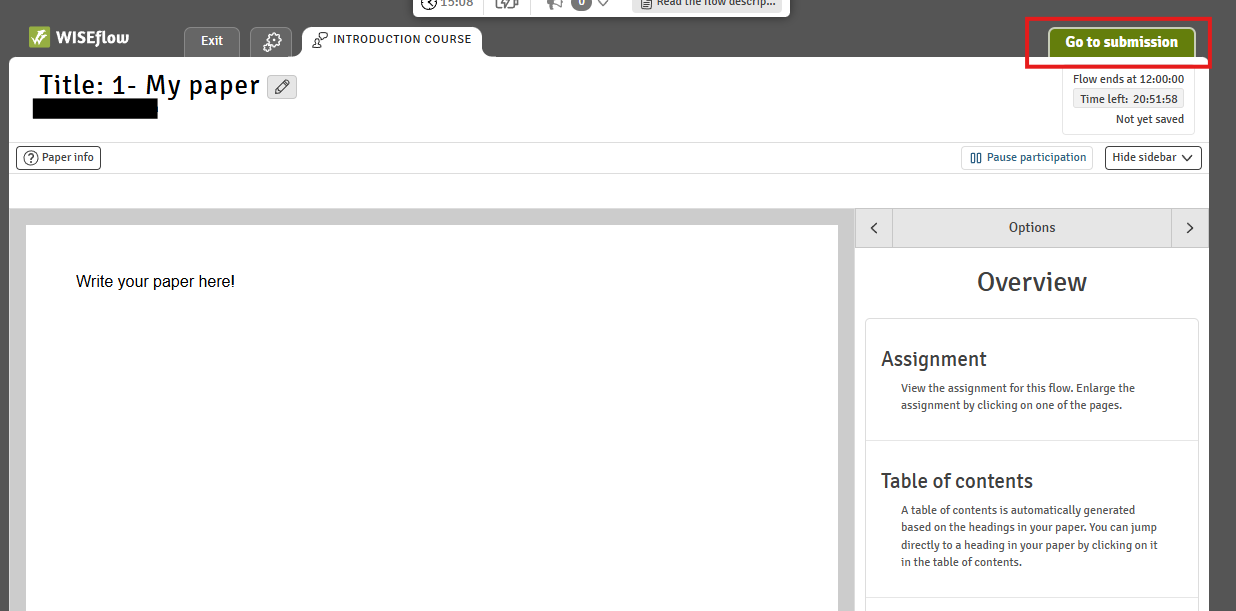Screen dimensions: 1236x611
Task: Open the settings gear tab
Action: point(272,41)
